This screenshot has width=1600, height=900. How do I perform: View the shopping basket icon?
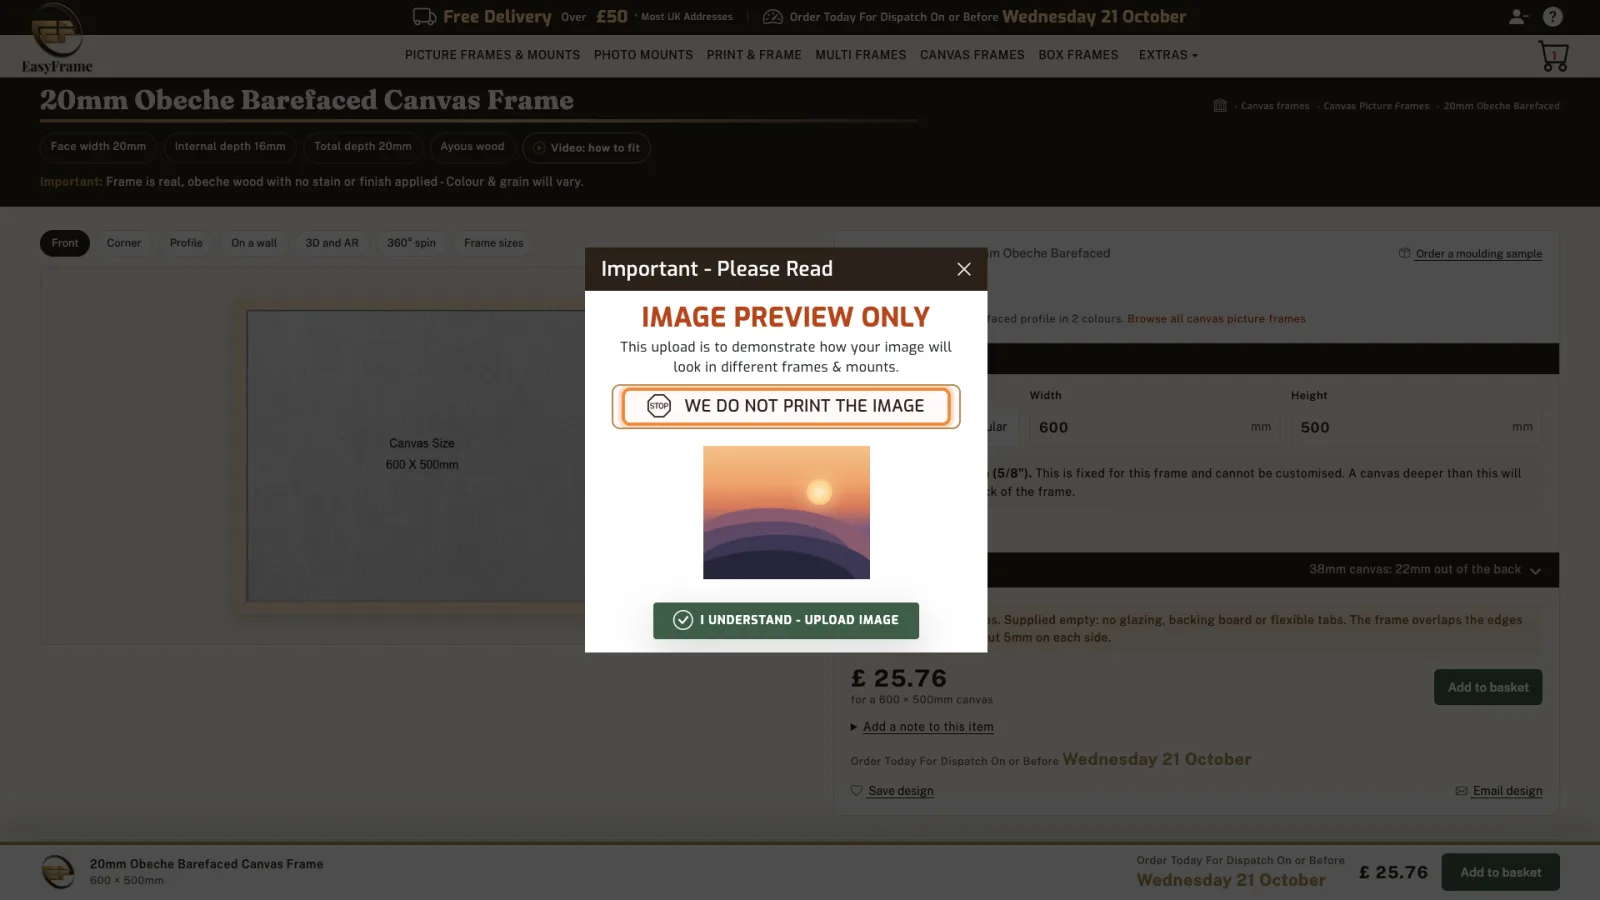pos(1553,56)
